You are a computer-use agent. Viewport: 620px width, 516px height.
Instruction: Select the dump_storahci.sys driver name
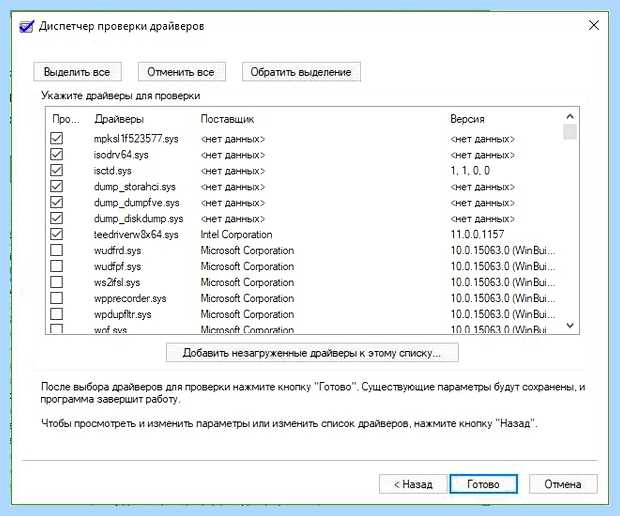(x=134, y=187)
